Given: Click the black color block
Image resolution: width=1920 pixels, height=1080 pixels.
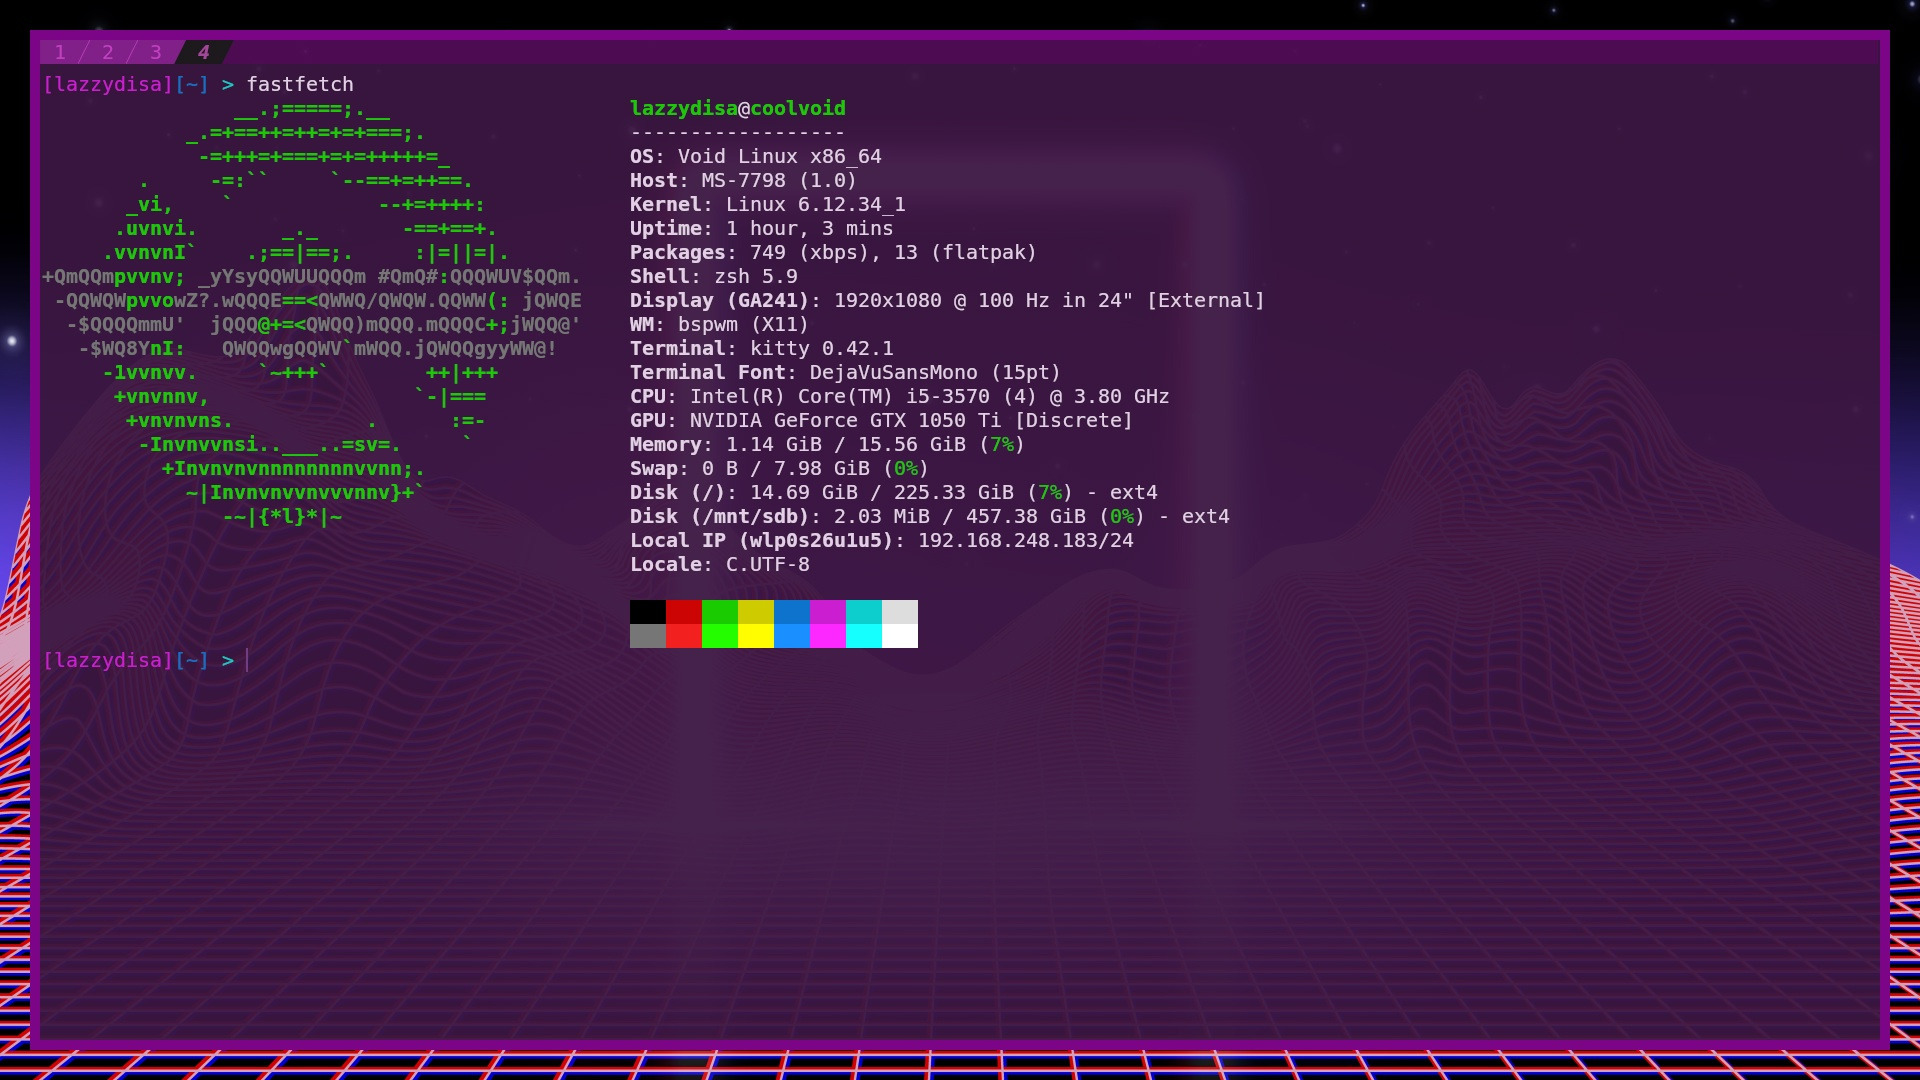Looking at the screenshot, I should 647,612.
